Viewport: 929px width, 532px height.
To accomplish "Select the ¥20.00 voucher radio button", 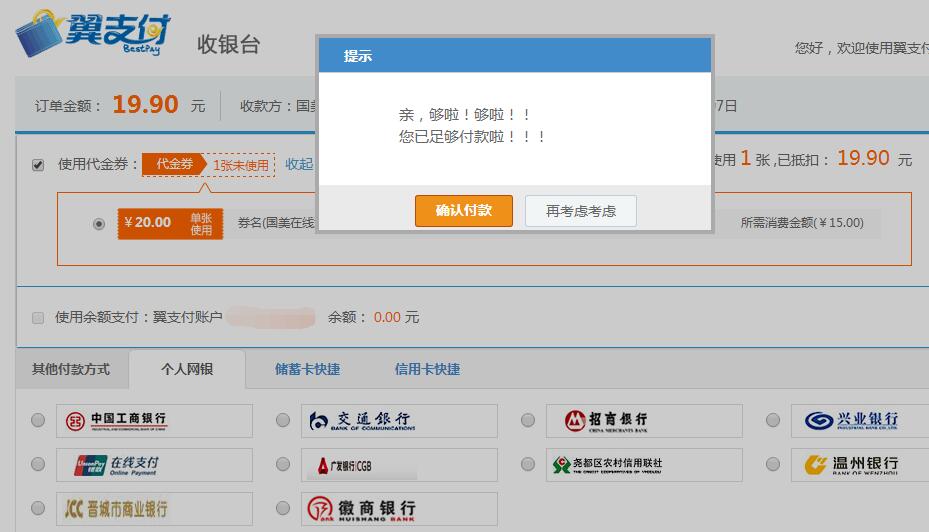I will click(x=99, y=224).
